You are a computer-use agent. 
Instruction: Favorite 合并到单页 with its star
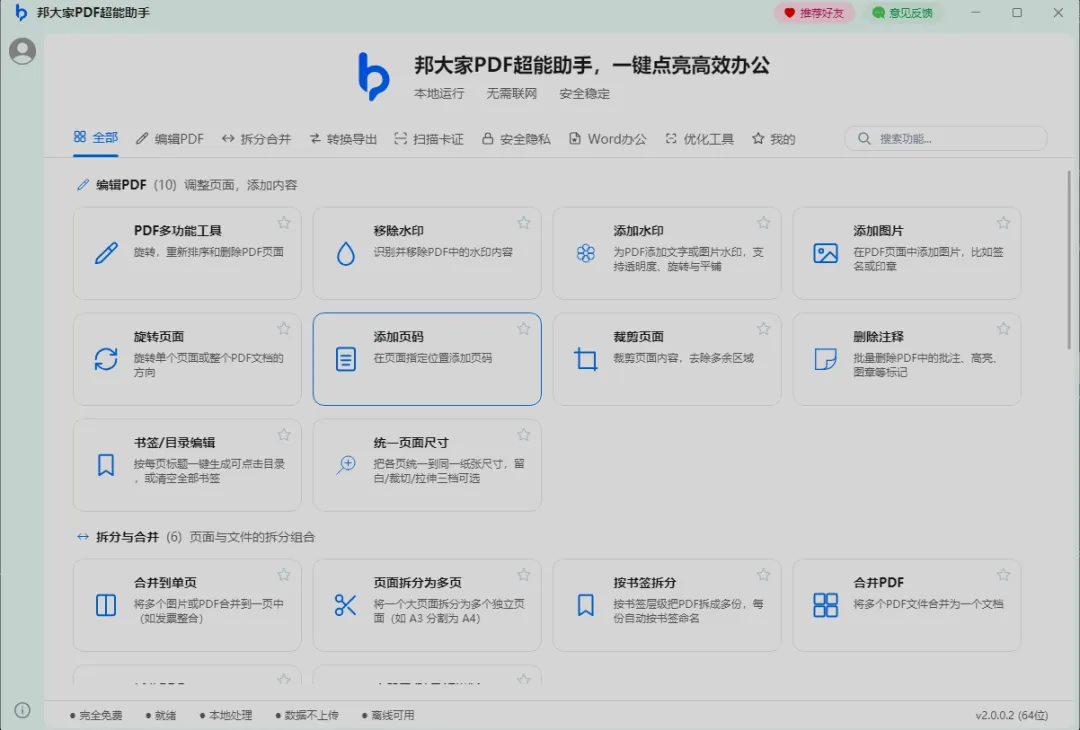[x=284, y=574]
